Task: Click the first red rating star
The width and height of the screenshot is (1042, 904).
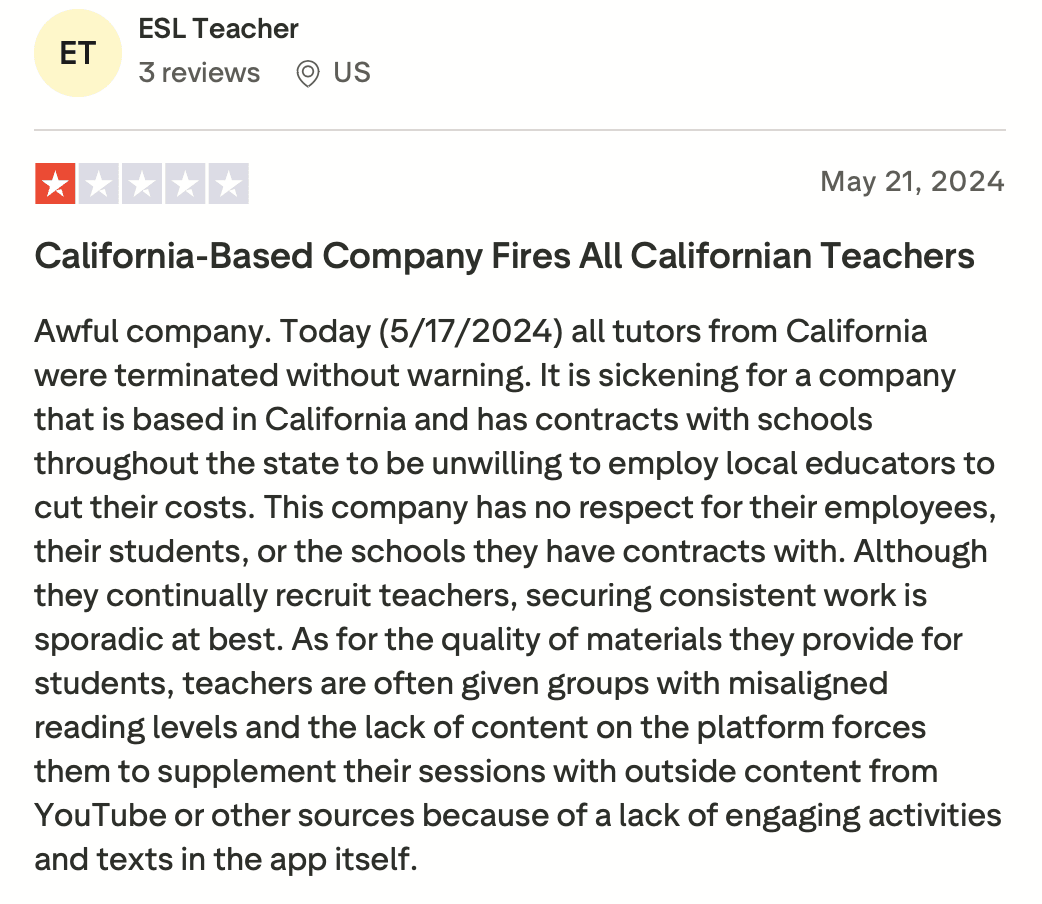Action: [x=55, y=184]
